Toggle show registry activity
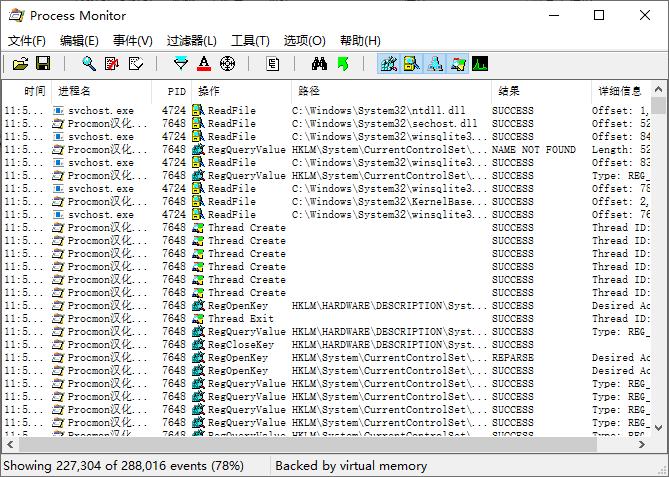Viewport: 669px width, 477px height. (x=388, y=64)
